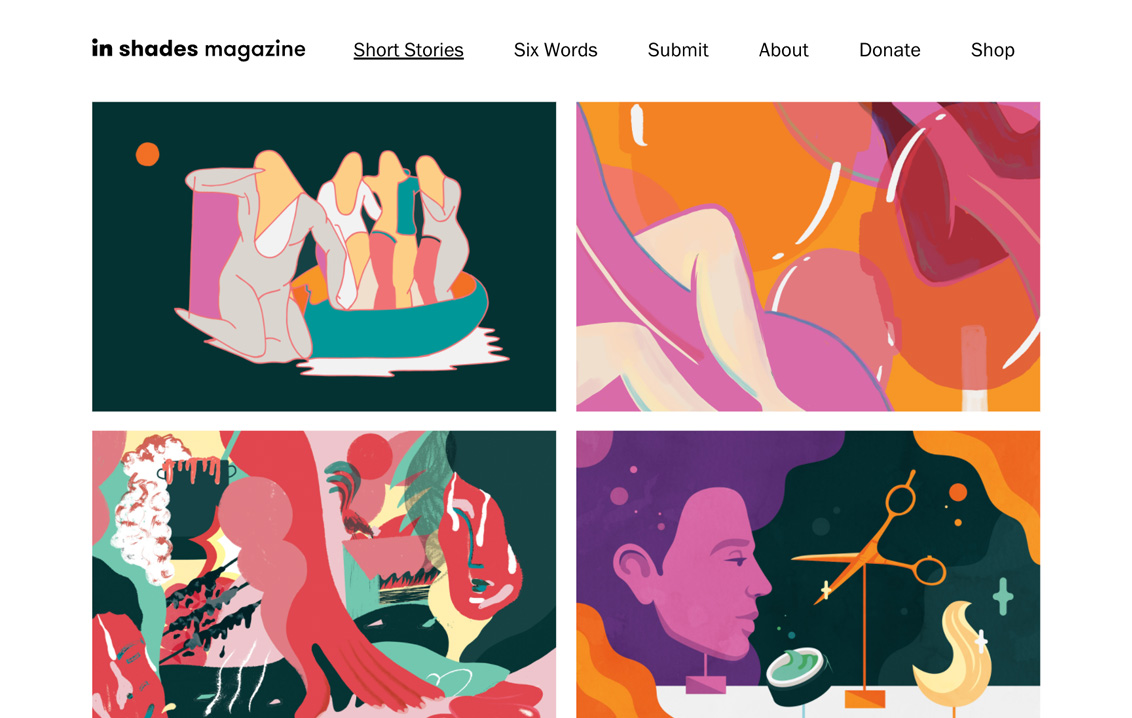Click the rooster in the collage illustration
The image size is (1132, 718).
(348, 498)
